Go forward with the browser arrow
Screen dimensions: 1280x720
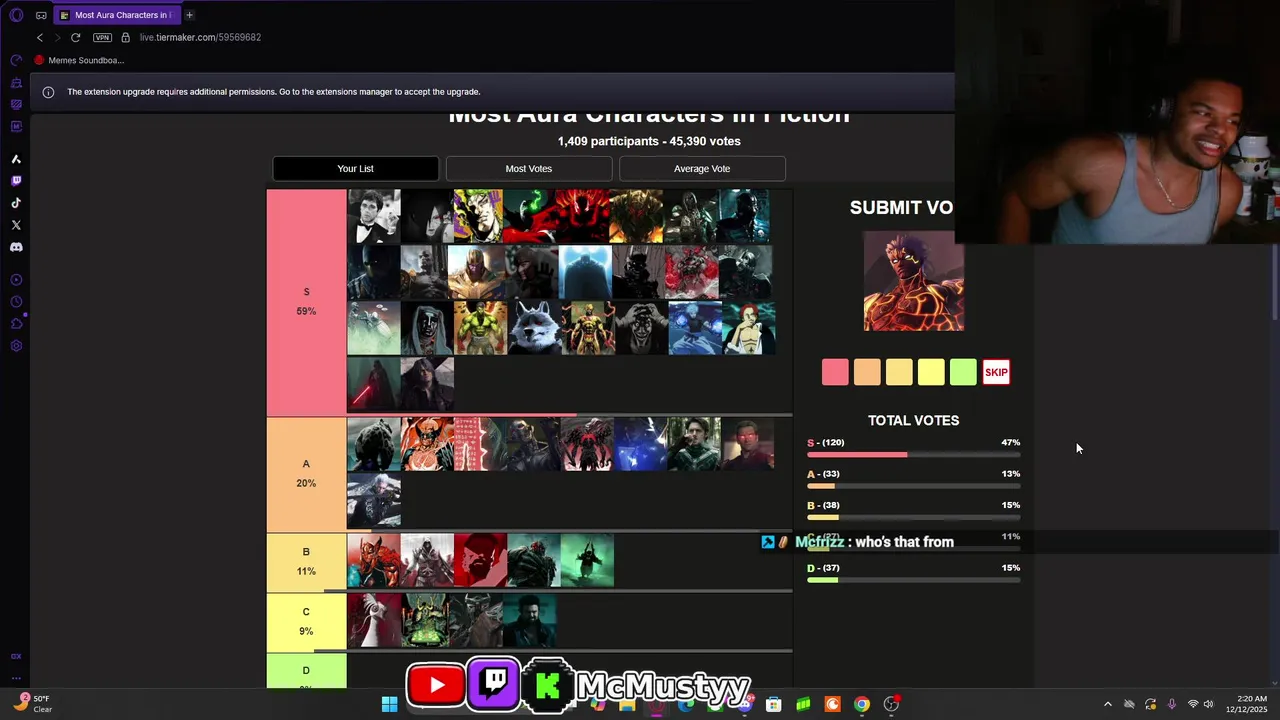57,37
